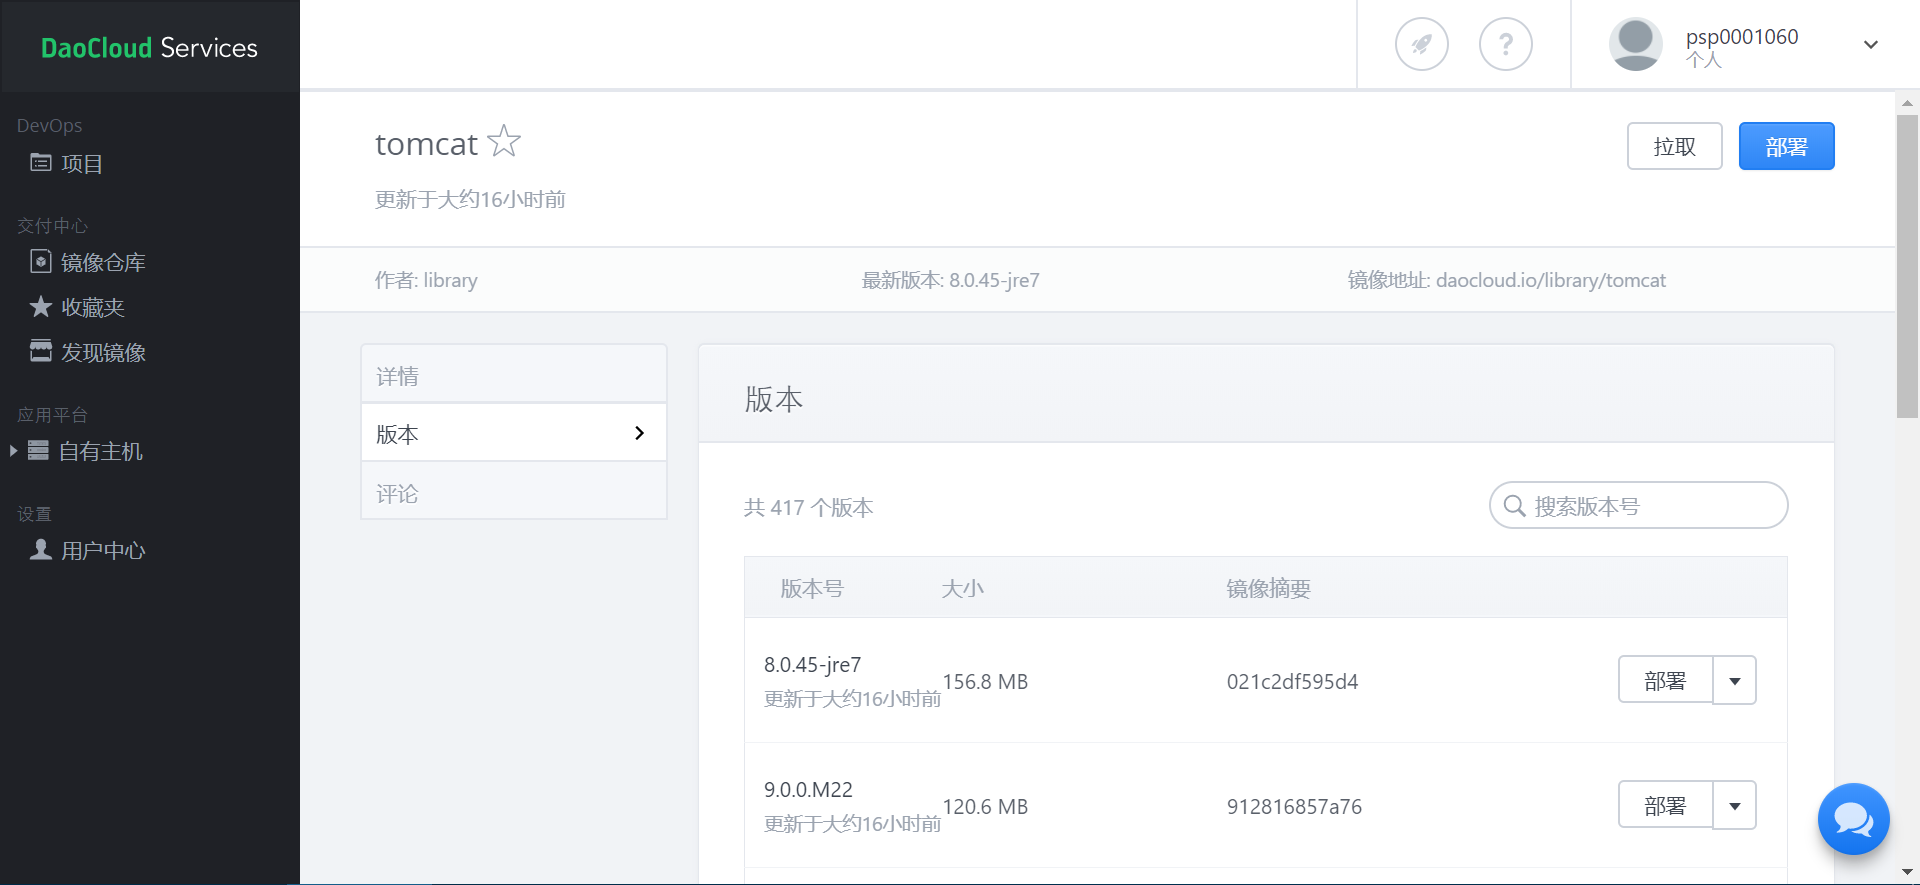1920x885 pixels.
Task: Click the 镜像摘要 column header
Action: pyautogui.click(x=1268, y=588)
